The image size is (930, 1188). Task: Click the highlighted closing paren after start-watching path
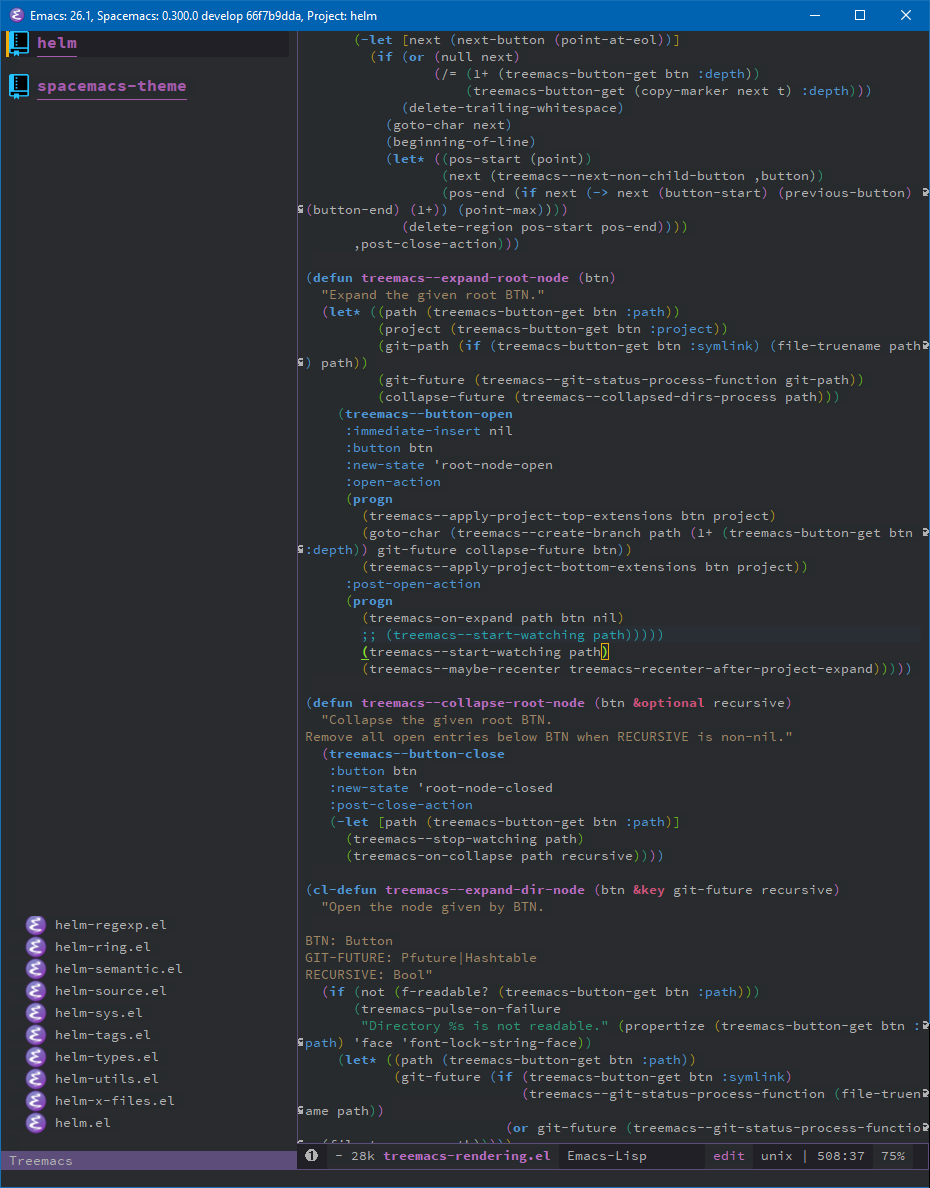coord(605,652)
